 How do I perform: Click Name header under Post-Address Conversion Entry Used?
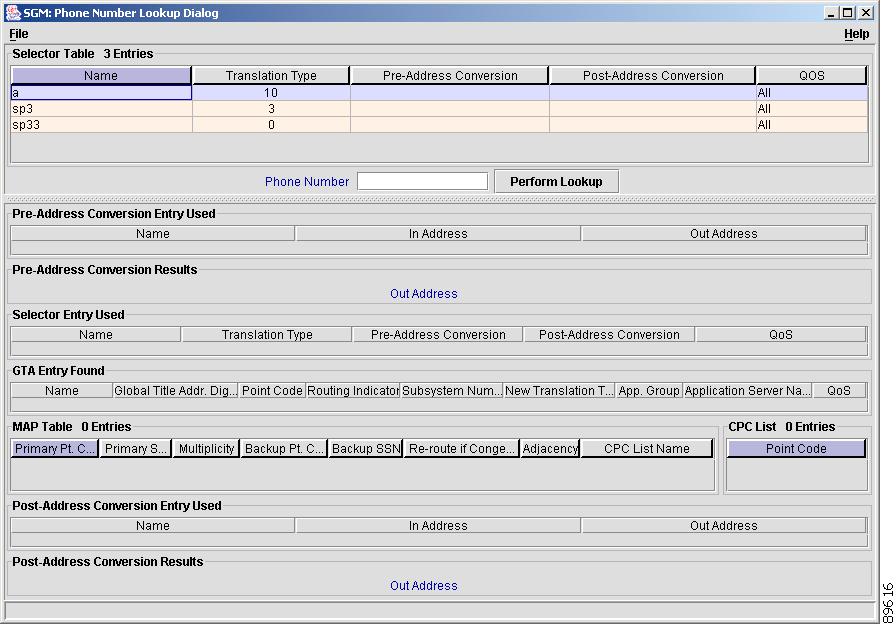[x=153, y=526]
